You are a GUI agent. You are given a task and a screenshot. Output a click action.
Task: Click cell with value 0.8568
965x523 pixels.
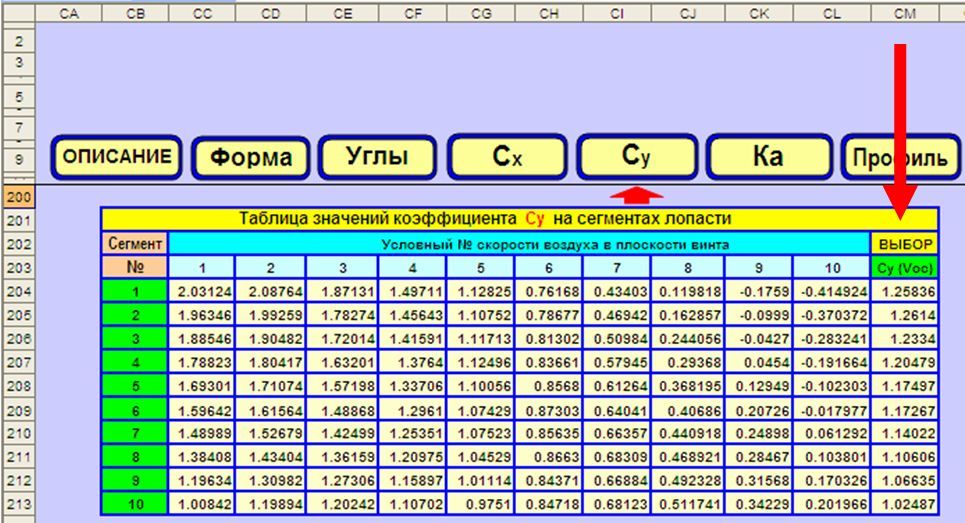click(549, 386)
